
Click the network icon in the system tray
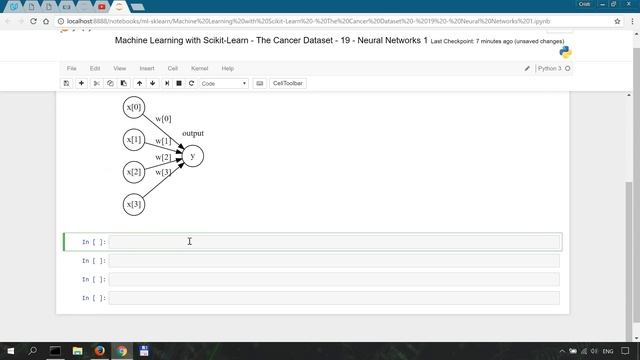pos(584,351)
